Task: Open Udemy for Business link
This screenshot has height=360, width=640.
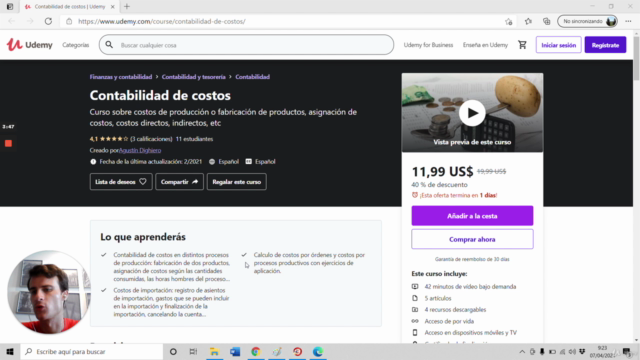Action: 428,45
